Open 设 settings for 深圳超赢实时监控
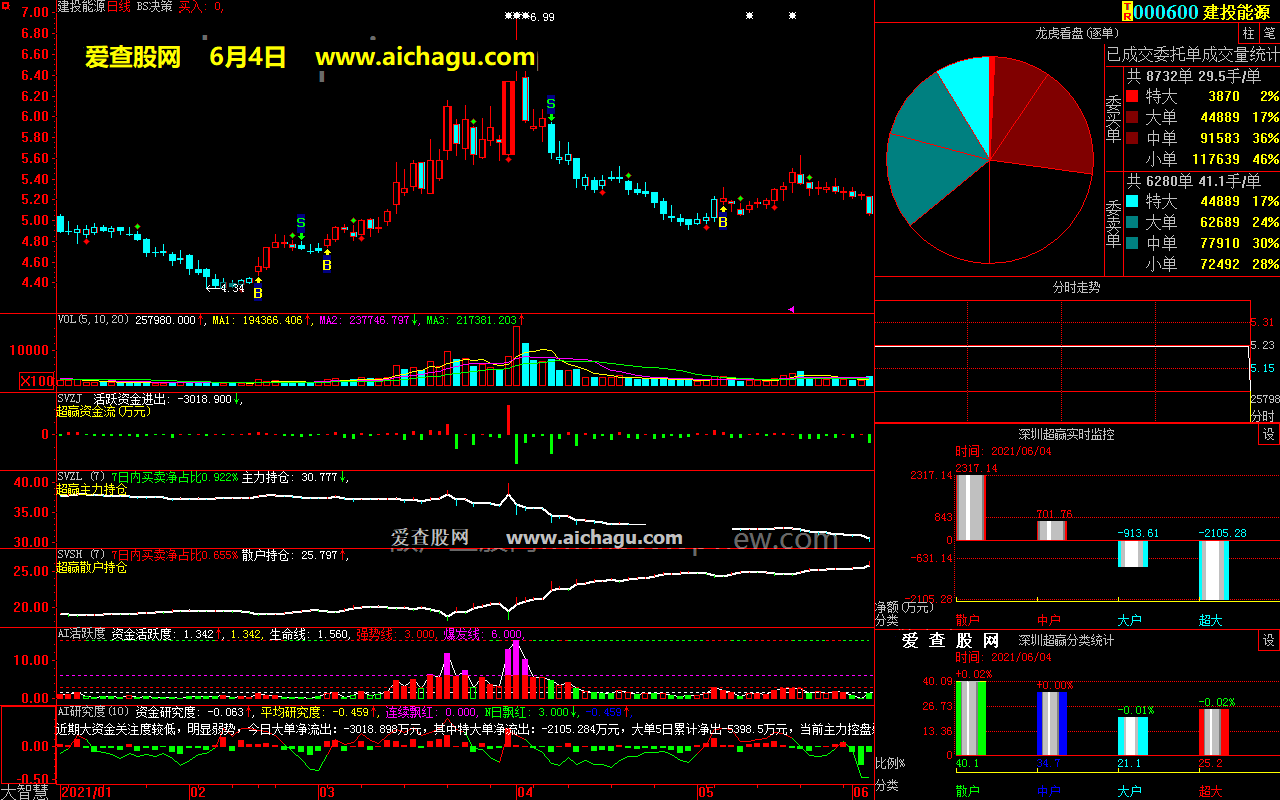This screenshot has width=1280, height=800. coord(1269,435)
